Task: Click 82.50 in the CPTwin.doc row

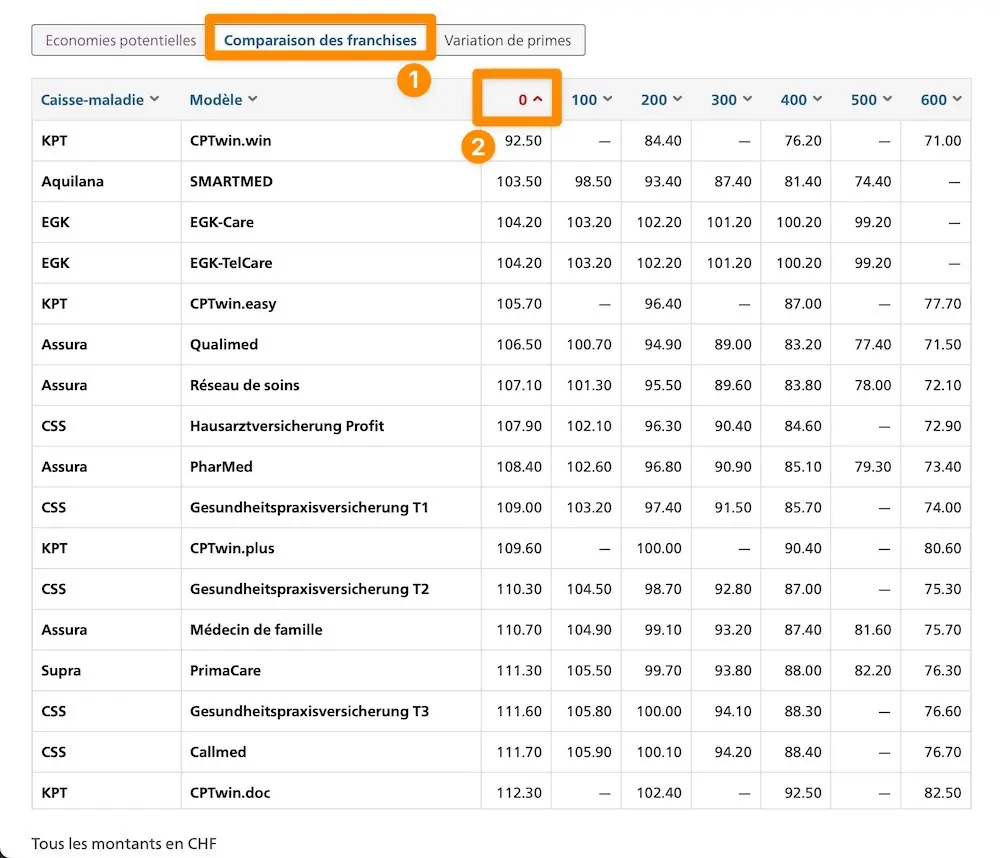Action: [943, 794]
